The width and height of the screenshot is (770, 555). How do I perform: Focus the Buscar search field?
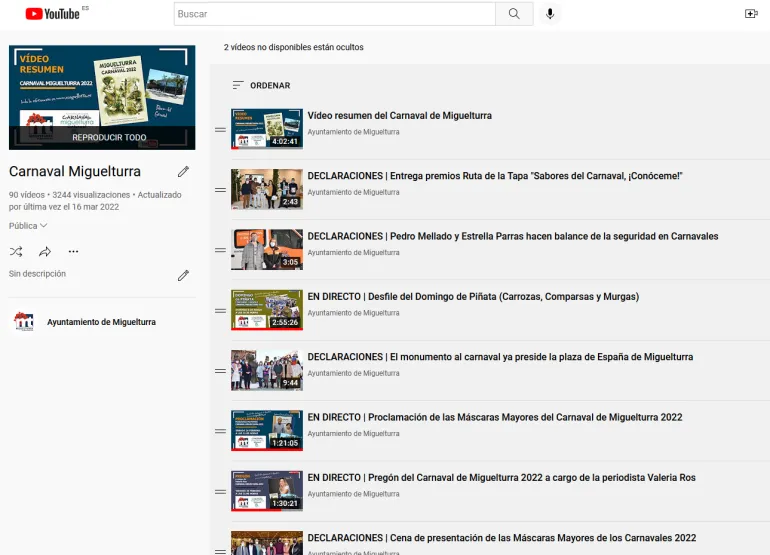pos(334,14)
